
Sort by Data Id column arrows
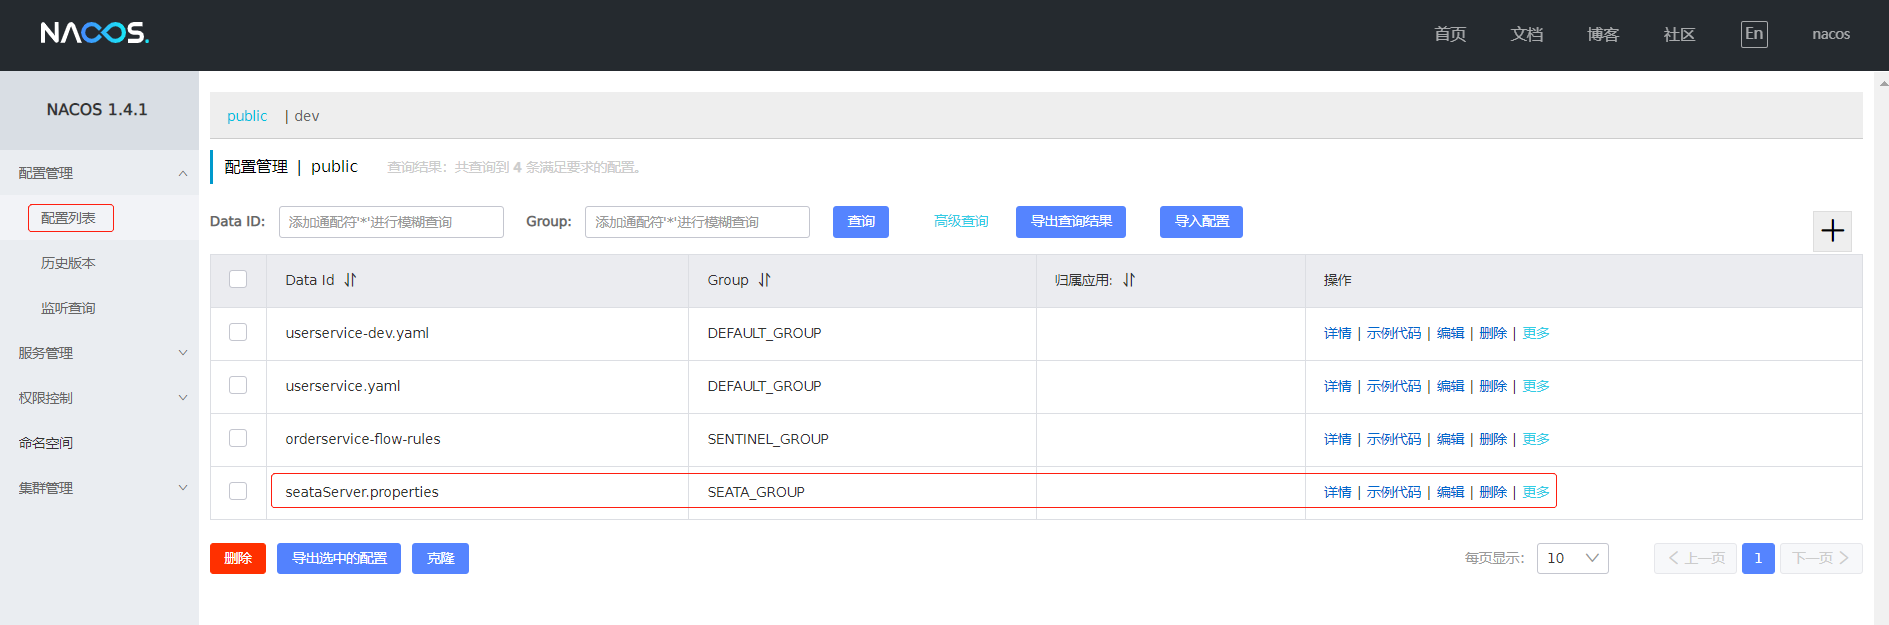click(350, 280)
